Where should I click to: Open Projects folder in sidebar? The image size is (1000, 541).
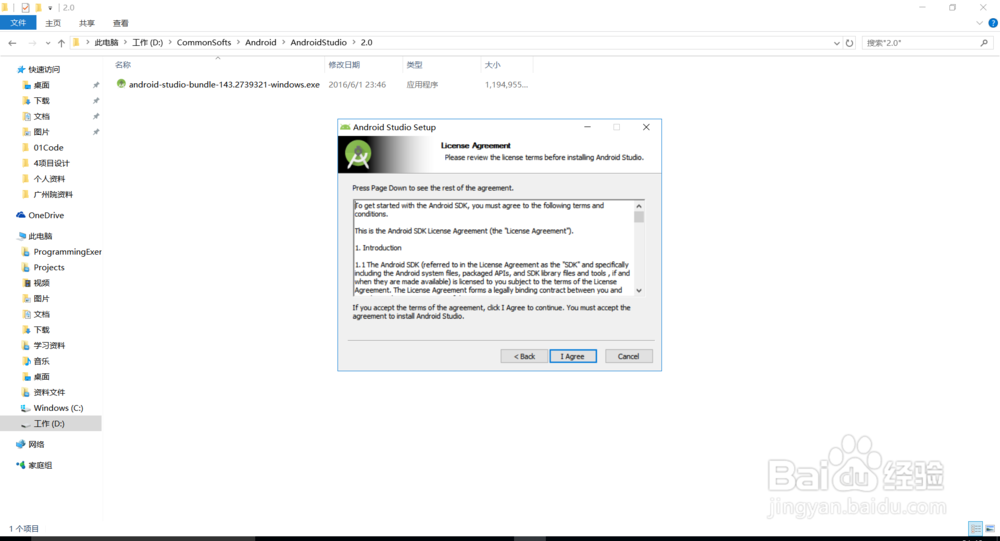point(49,267)
